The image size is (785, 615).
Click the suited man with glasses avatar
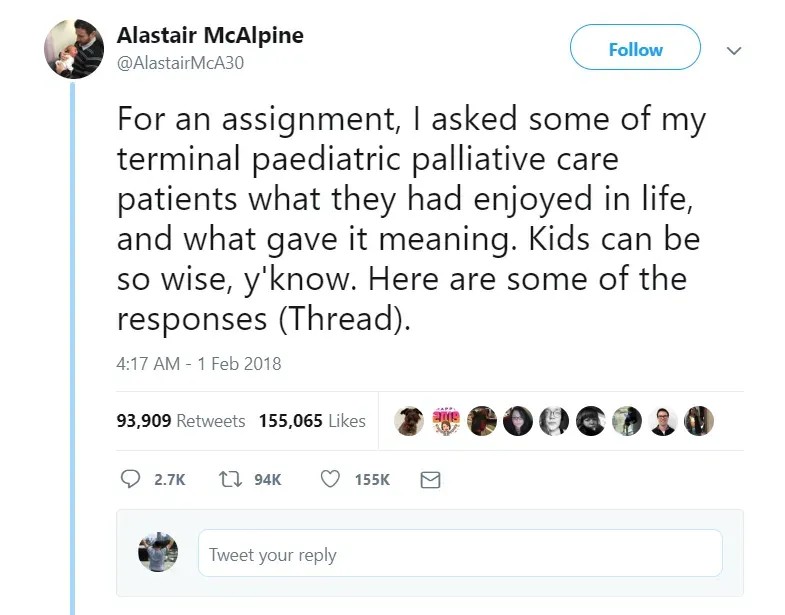pyautogui.click(x=662, y=421)
